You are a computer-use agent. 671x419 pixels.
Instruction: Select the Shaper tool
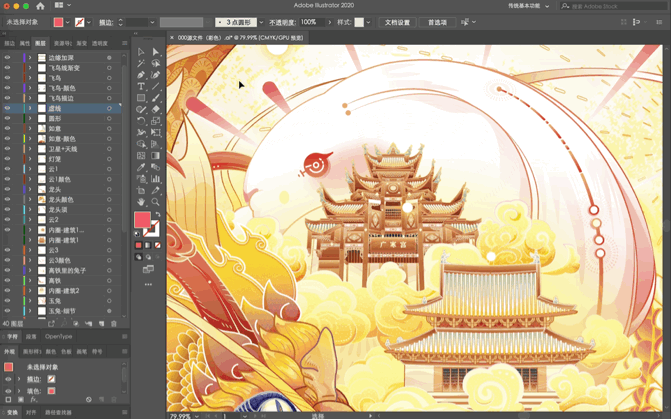tap(141, 110)
